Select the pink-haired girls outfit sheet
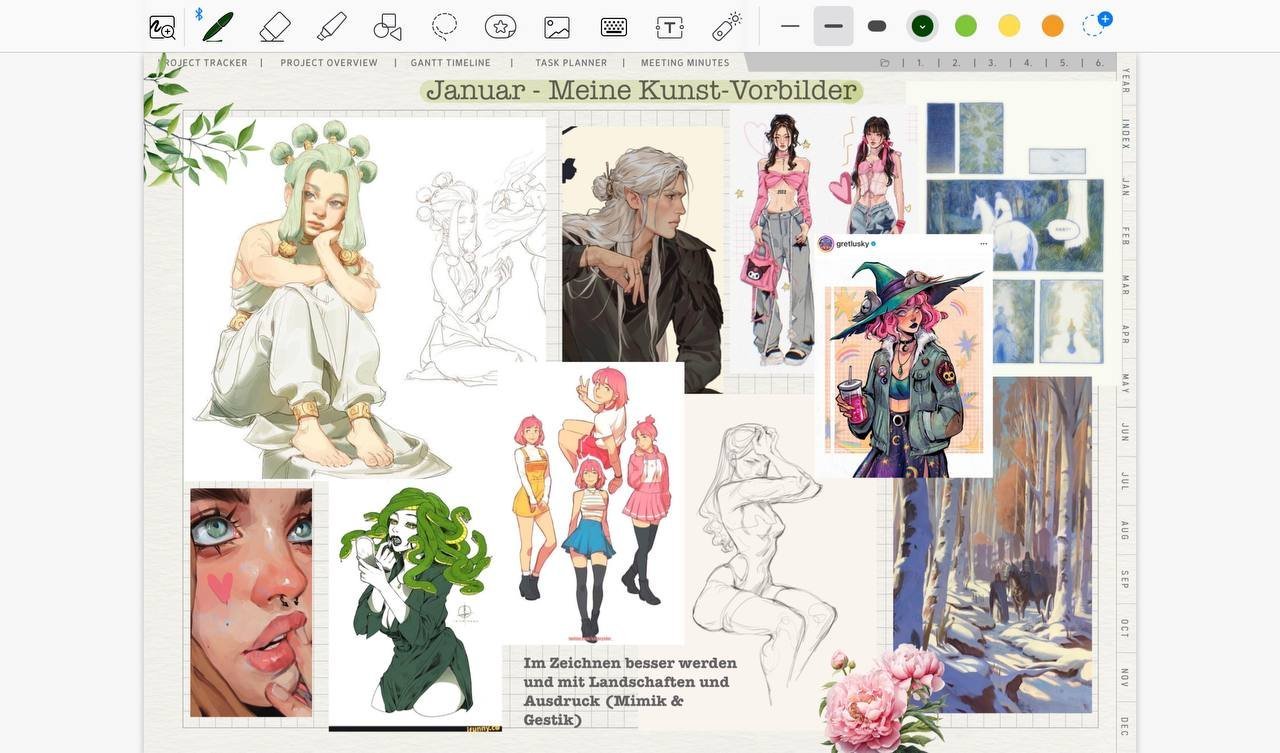This screenshot has width=1280, height=753. pos(591,503)
